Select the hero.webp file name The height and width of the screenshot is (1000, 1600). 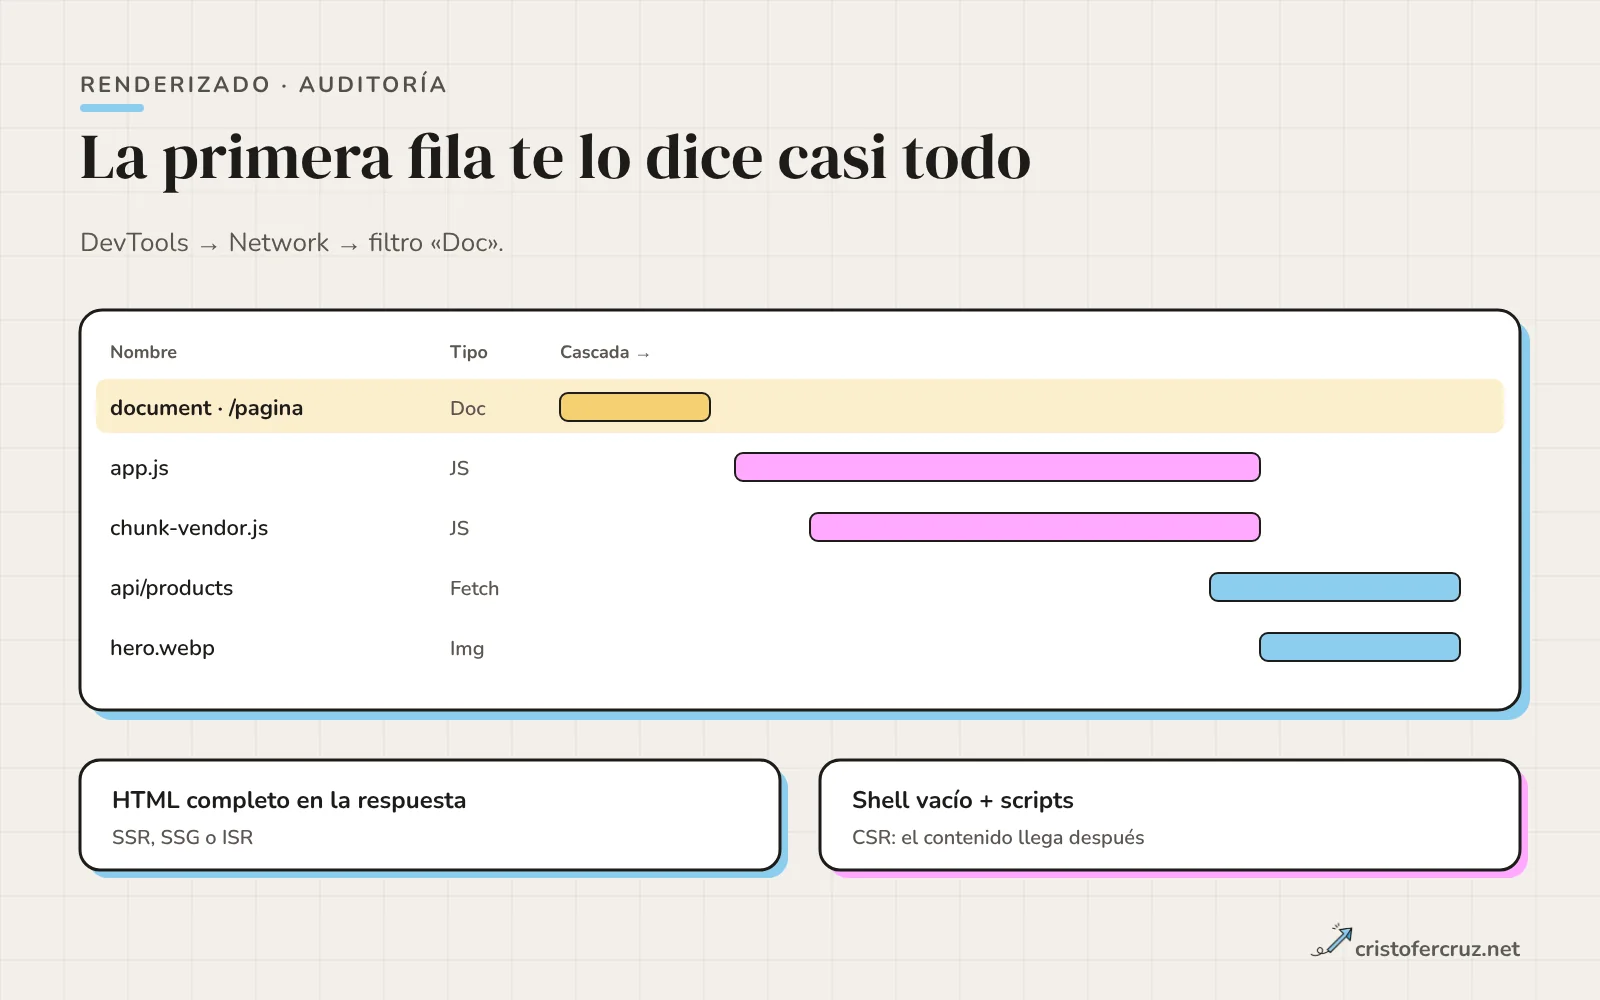pos(162,648)
